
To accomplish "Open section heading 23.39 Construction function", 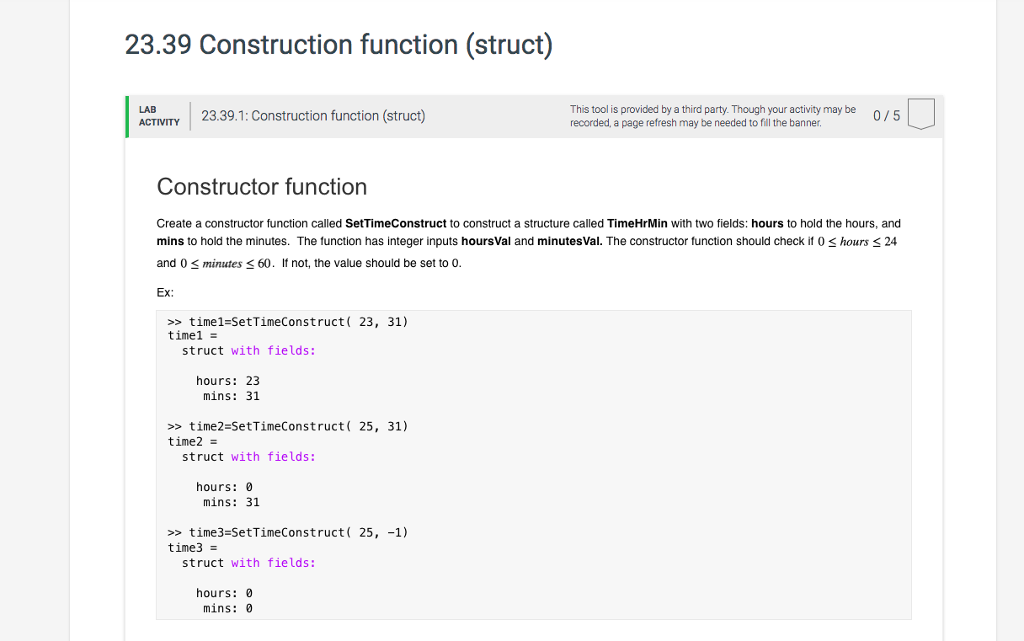I will (x=337, y=45).
